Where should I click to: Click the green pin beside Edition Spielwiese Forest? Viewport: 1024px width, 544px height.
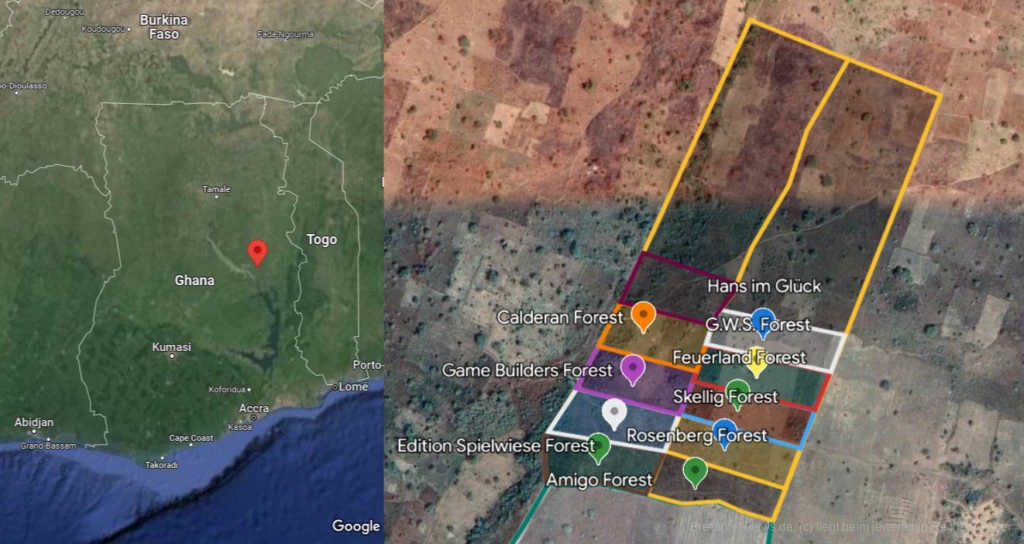tap(599, 447)
